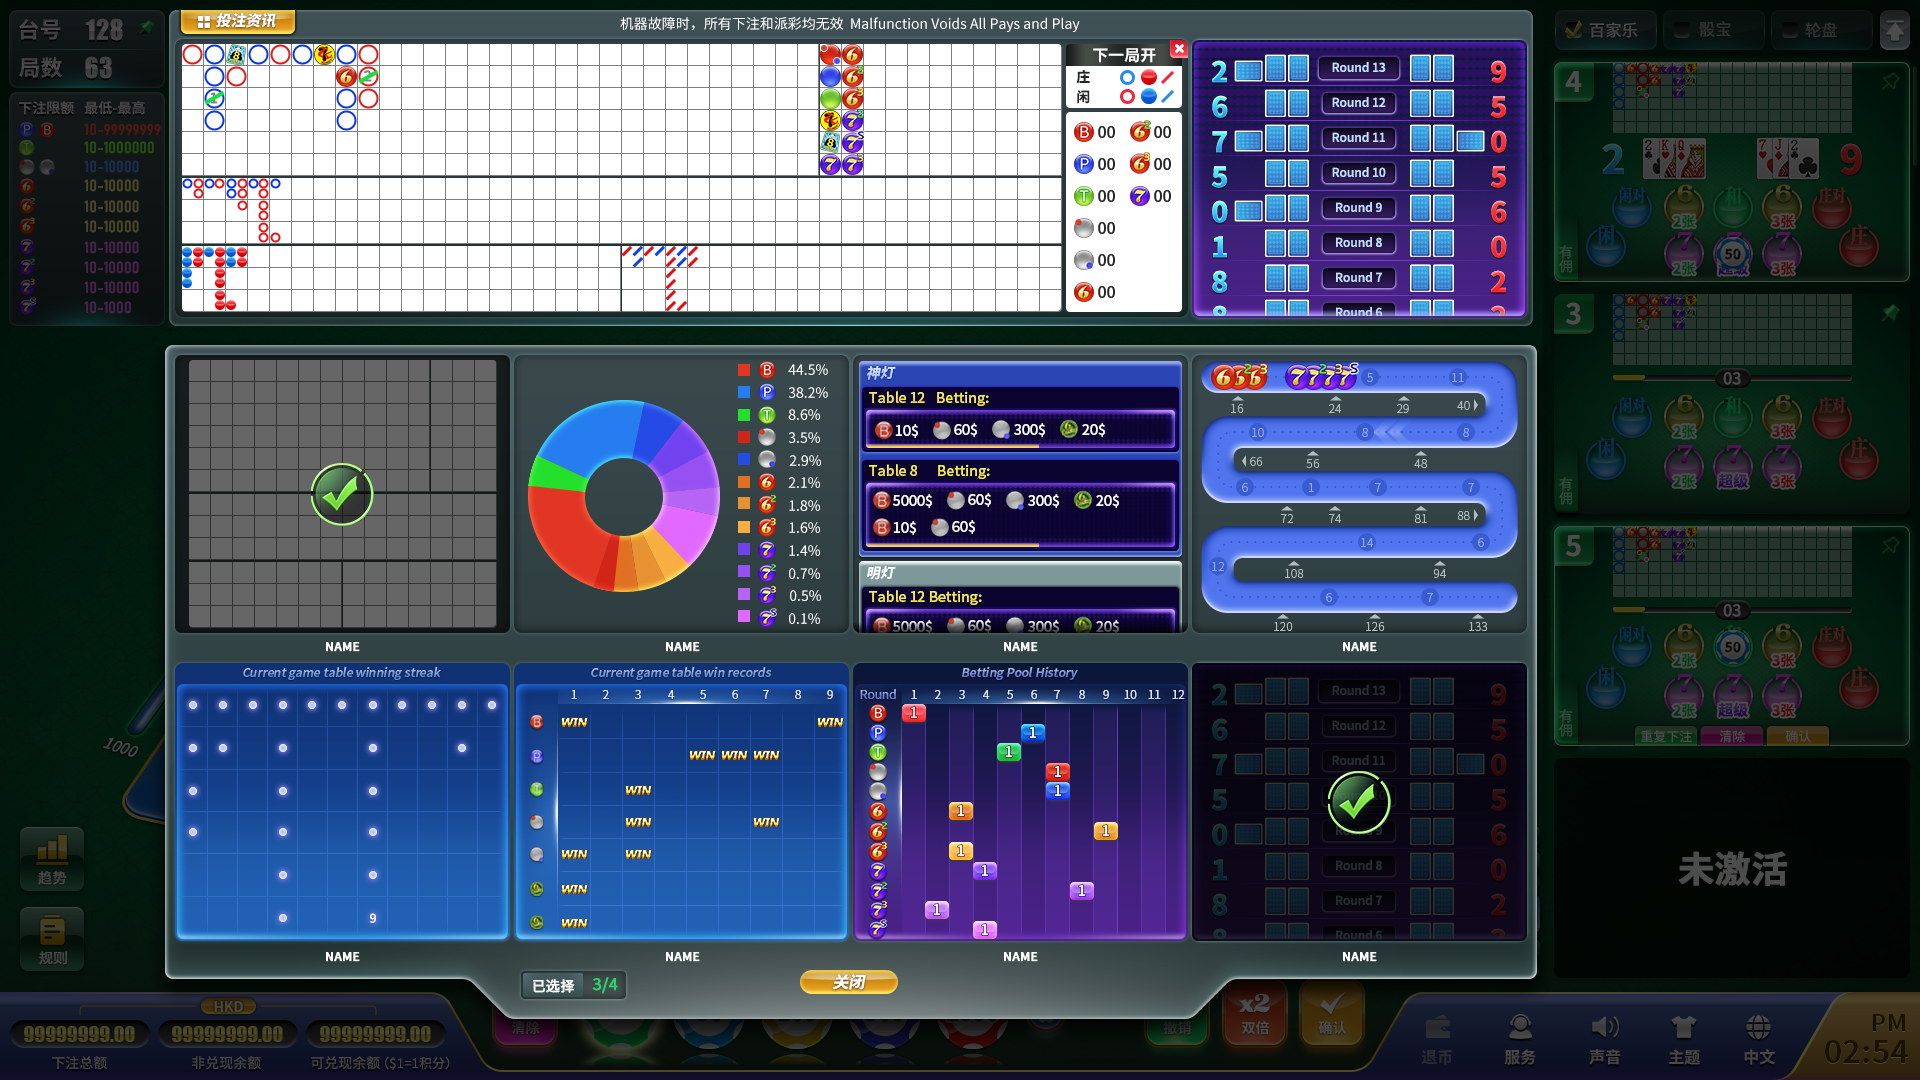Deselect the checked grid roadmap widget
This screenshot has width=1920, height=1080.
point(342,494)
